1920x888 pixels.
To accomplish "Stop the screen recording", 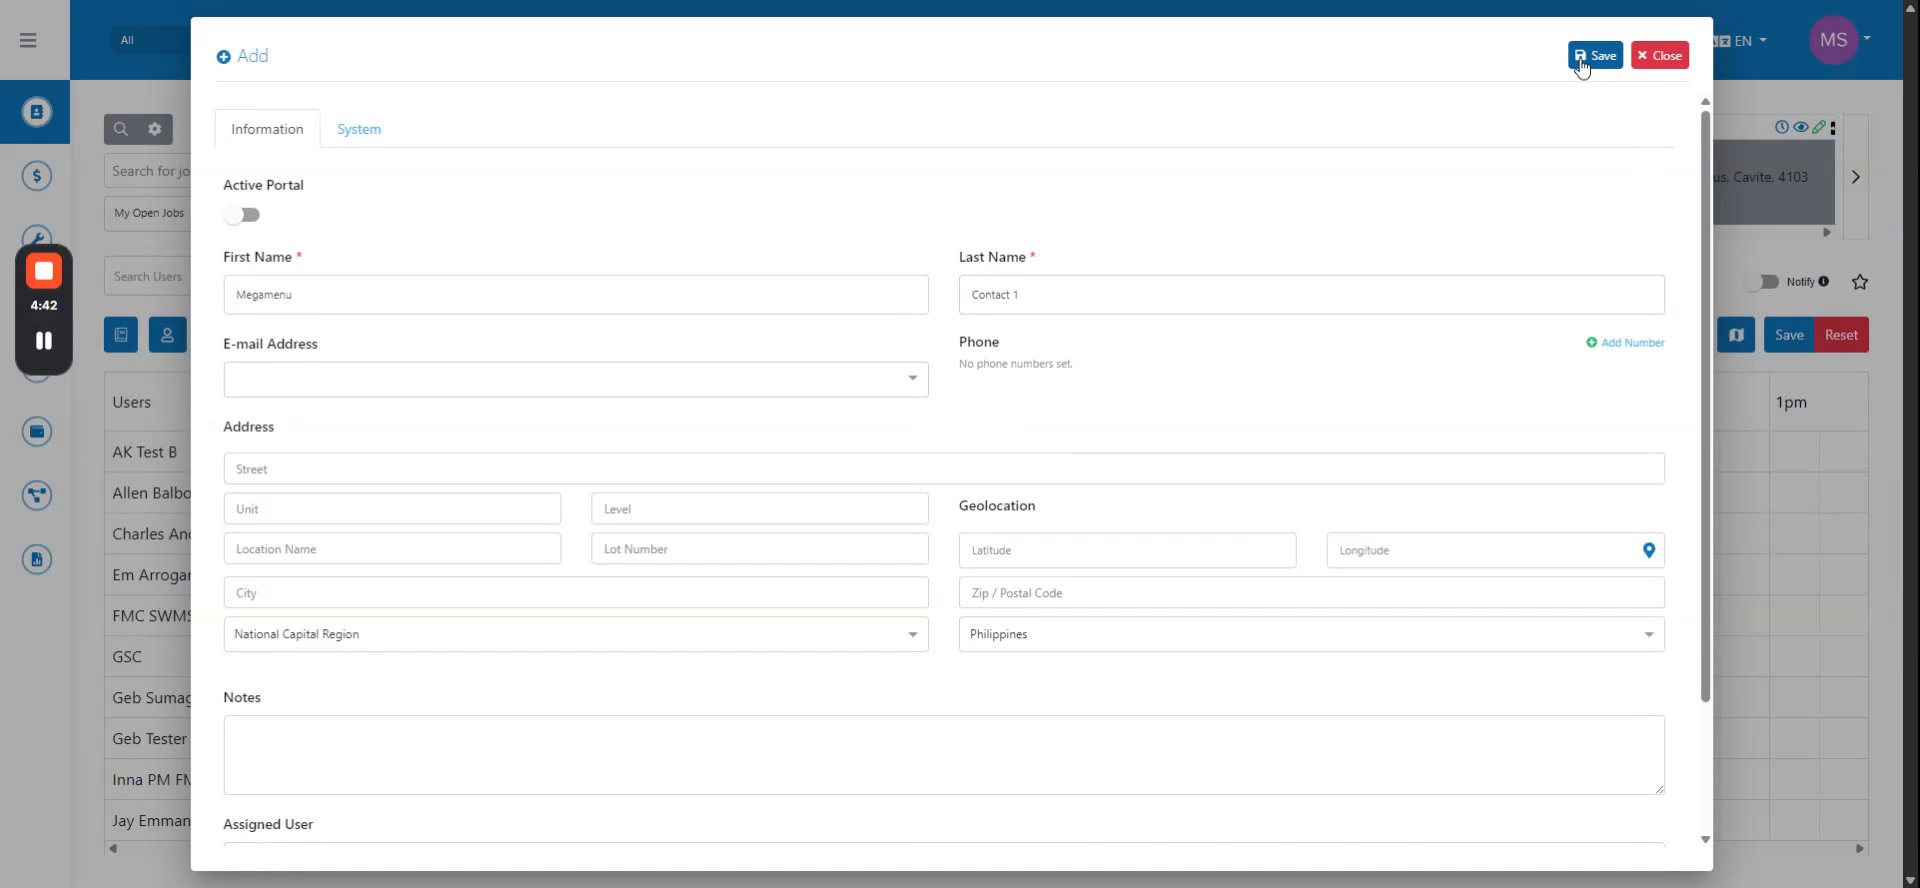I will tap(44, 271).
